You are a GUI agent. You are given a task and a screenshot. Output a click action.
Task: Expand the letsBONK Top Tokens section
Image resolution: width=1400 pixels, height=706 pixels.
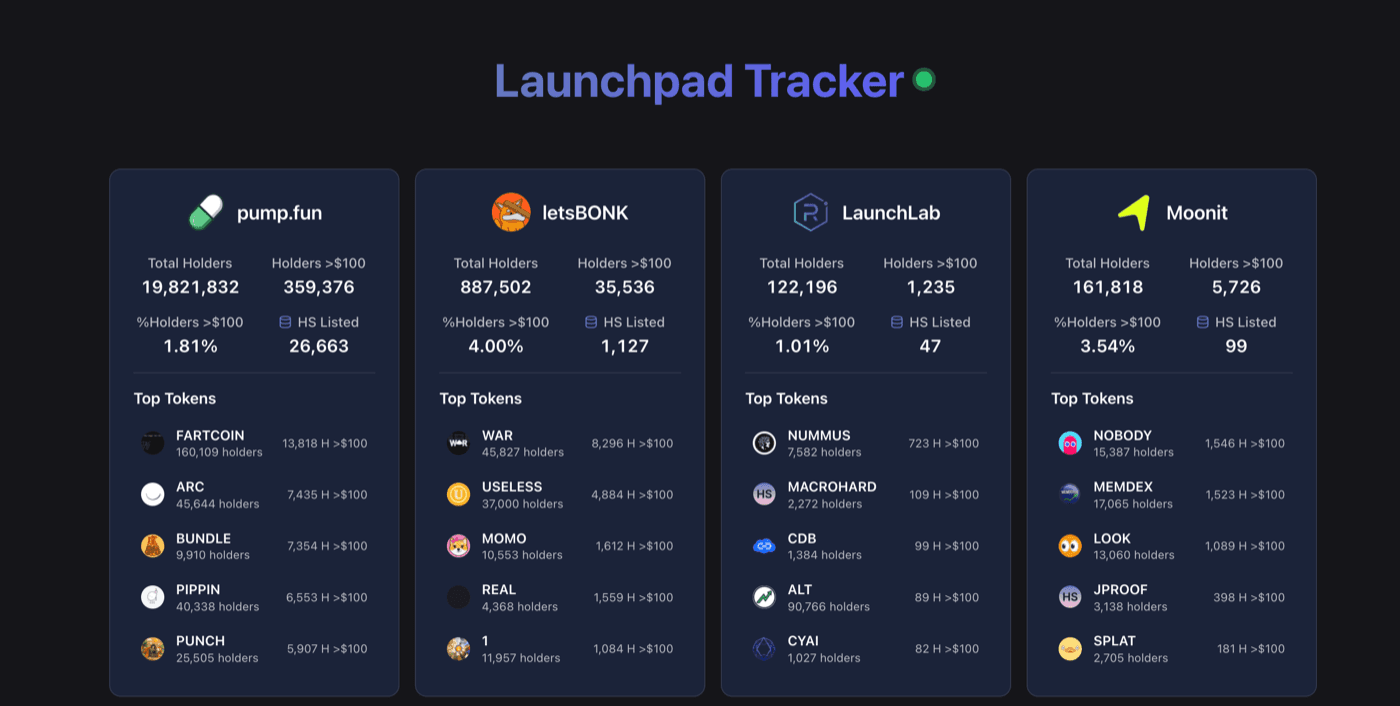[x=482, y=398]
